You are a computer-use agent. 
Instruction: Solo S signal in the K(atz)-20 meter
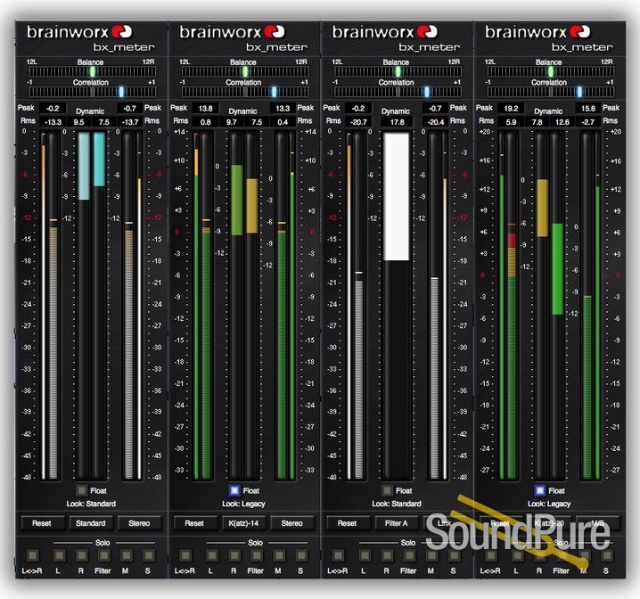[x=607, y=555]
